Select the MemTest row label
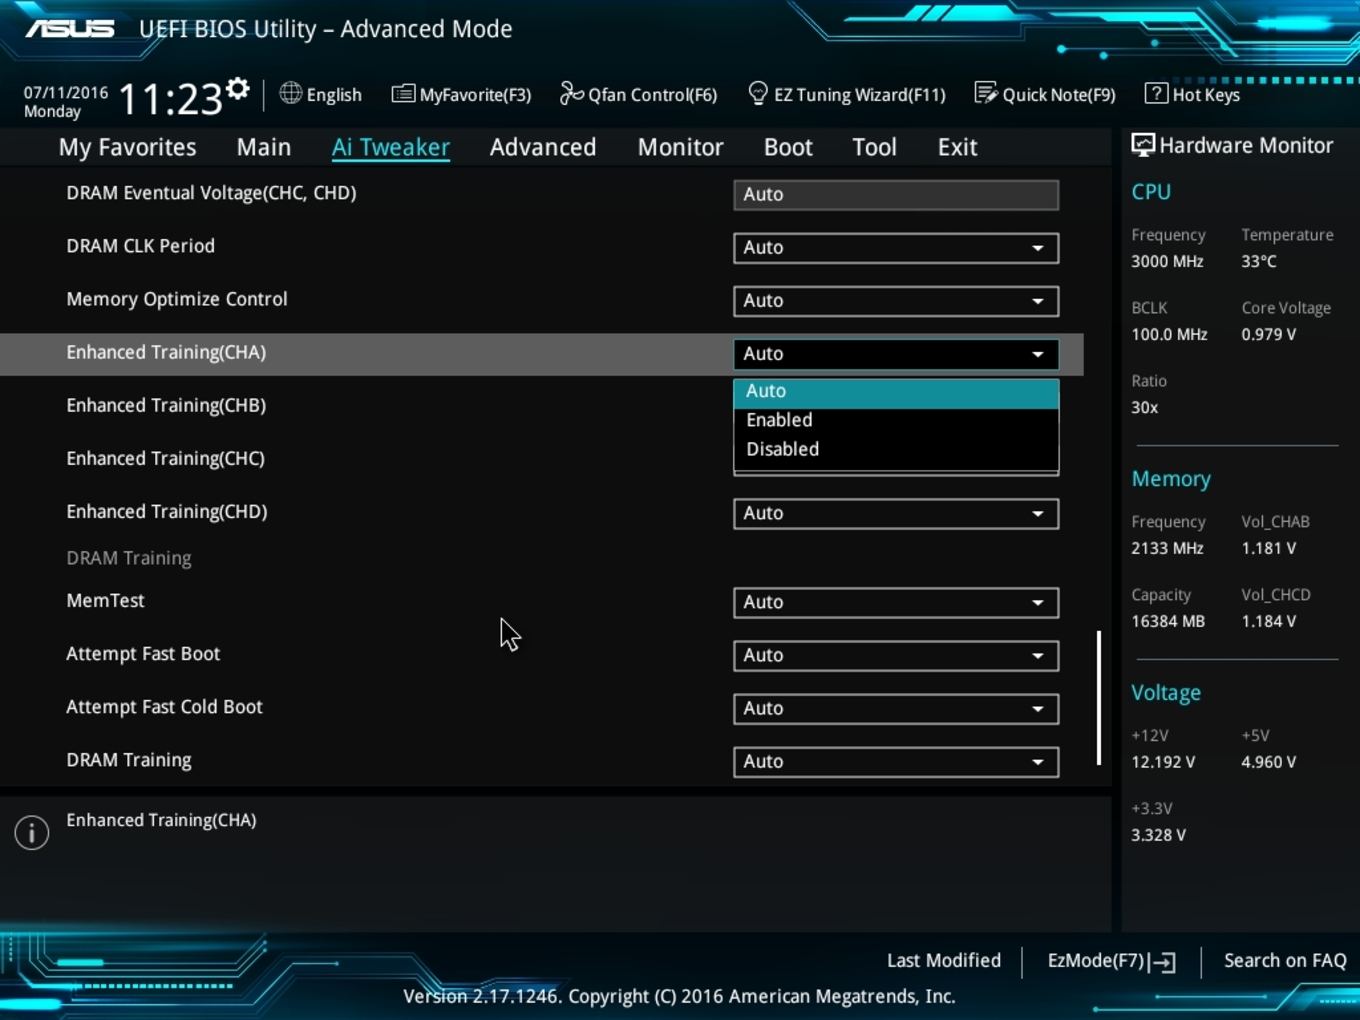Screen dimensions: 1360x1020 point(105,600)
